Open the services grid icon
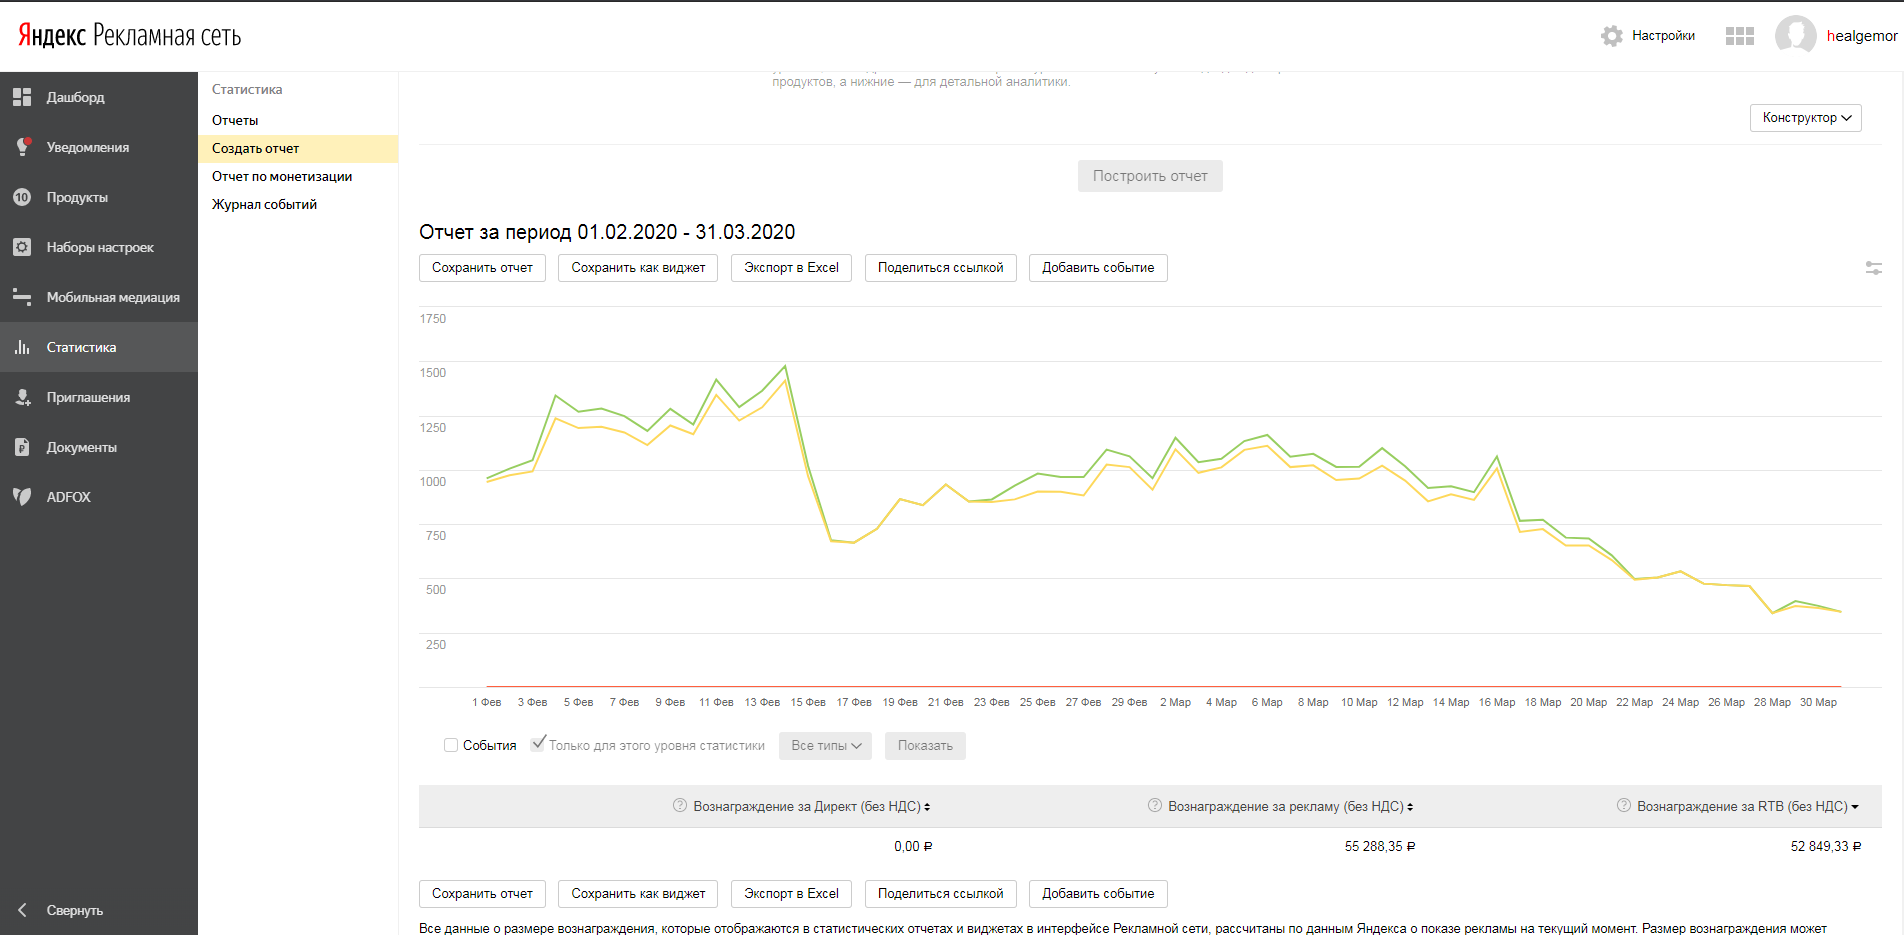1904x935 pixels. (1739, 36)
